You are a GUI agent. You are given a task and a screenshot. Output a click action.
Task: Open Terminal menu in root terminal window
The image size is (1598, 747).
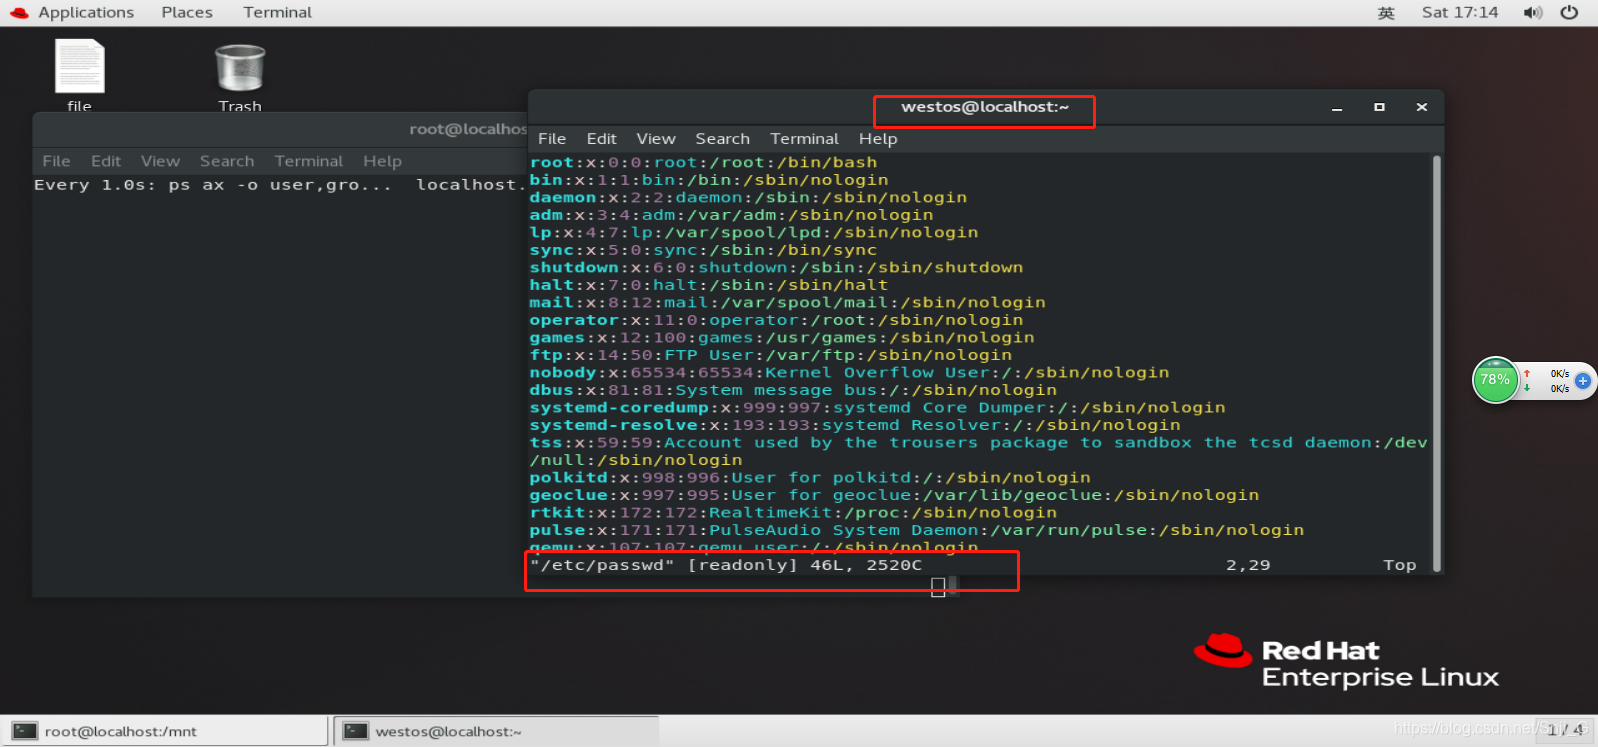click(308, 161)
